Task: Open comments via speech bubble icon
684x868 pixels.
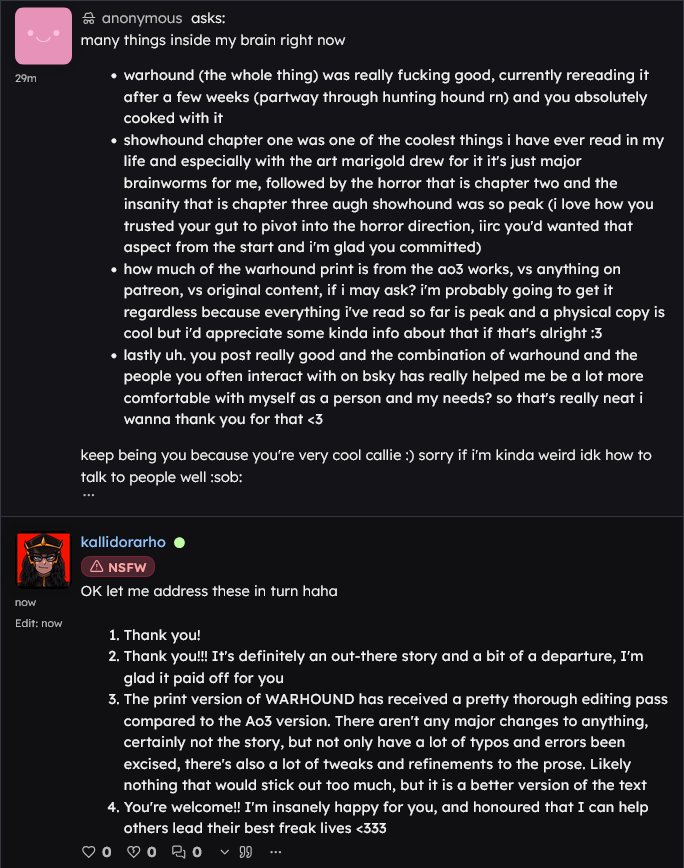Action: point(179,852)
